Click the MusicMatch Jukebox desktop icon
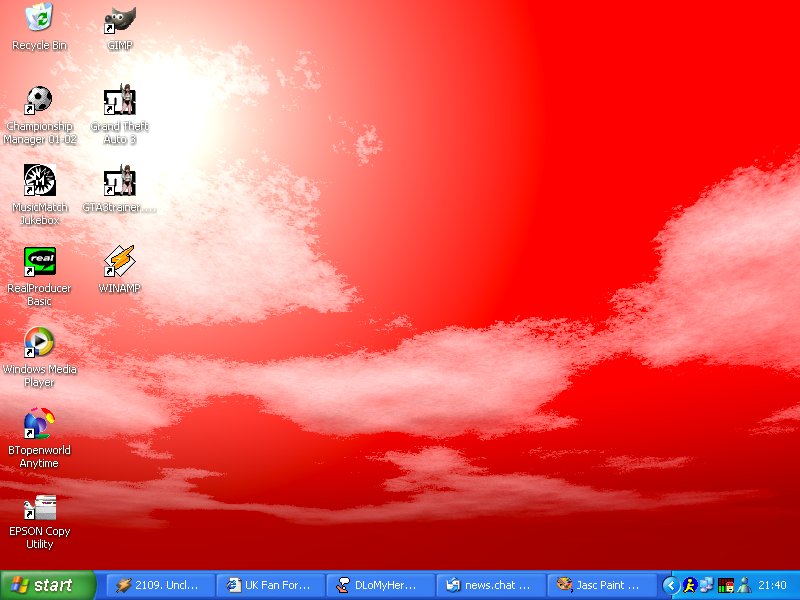This screenshot has width=800, height=600. [x=39, y=181]
